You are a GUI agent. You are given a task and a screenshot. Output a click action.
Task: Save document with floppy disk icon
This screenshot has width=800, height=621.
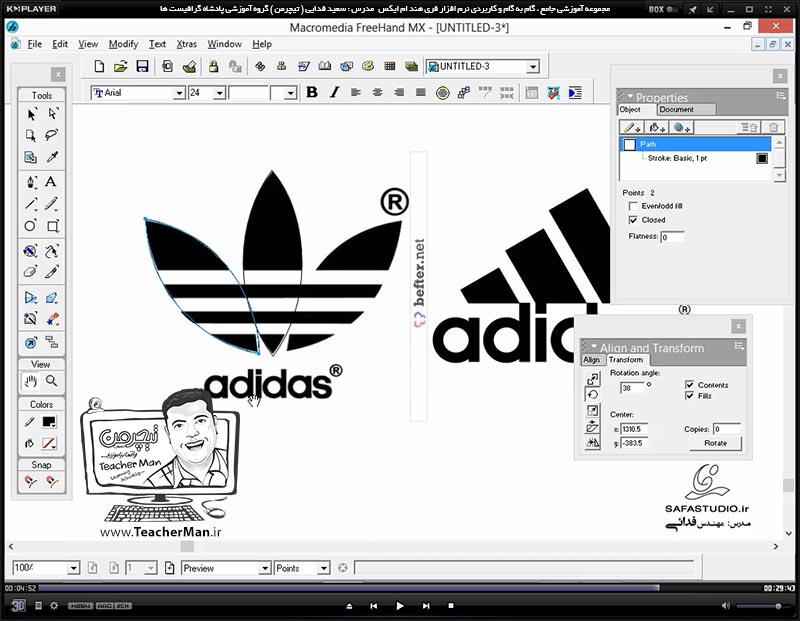click(142, 66)
